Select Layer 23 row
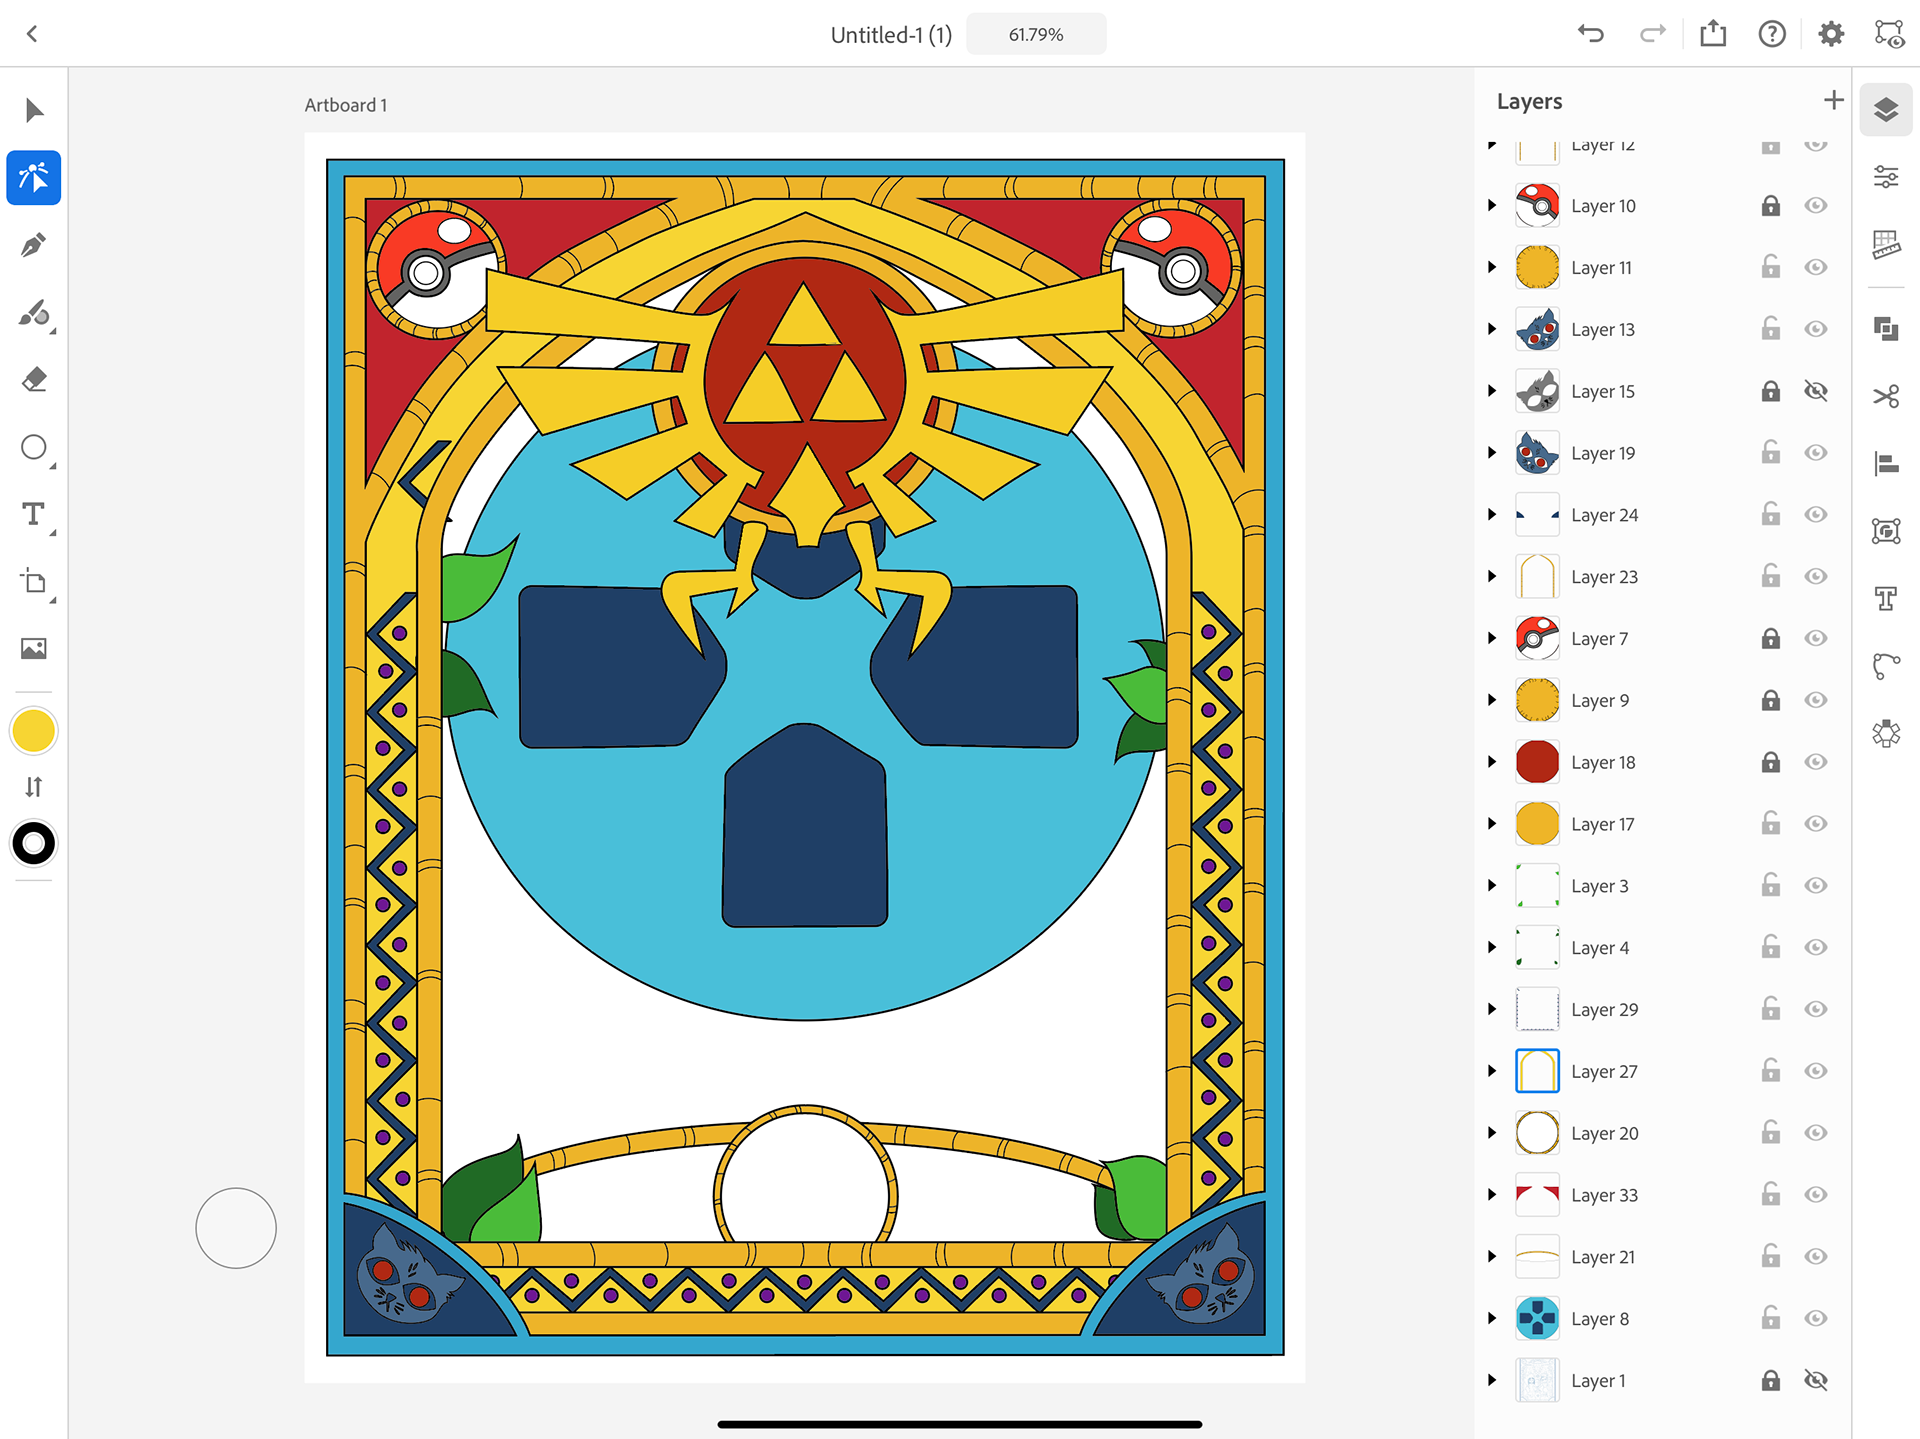Viewport: 1920px width, 1439px height. [x=1661, y=577]
